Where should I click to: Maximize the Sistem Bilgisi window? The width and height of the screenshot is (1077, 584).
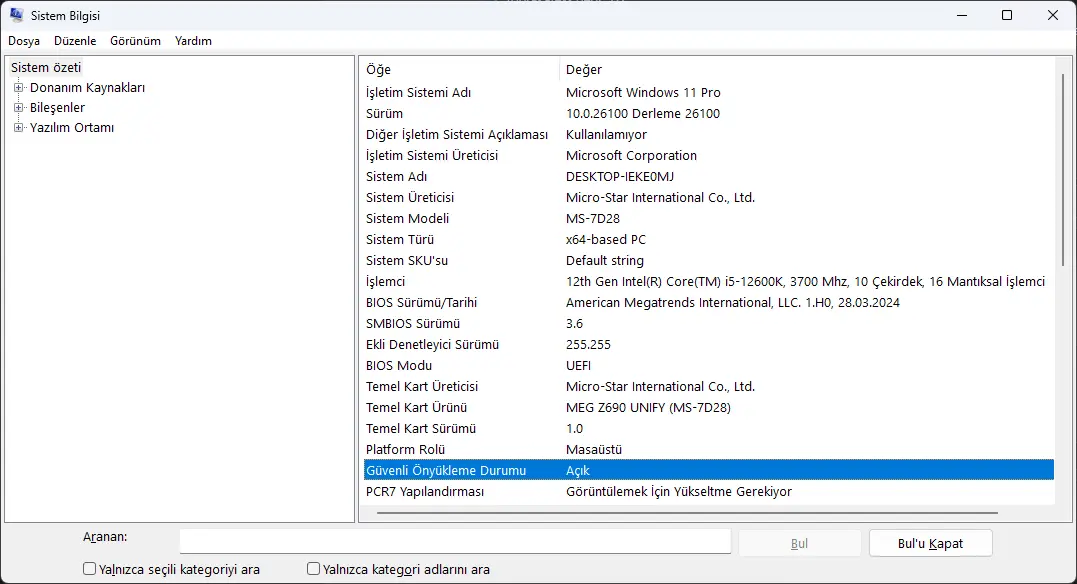click(1007, 15)
